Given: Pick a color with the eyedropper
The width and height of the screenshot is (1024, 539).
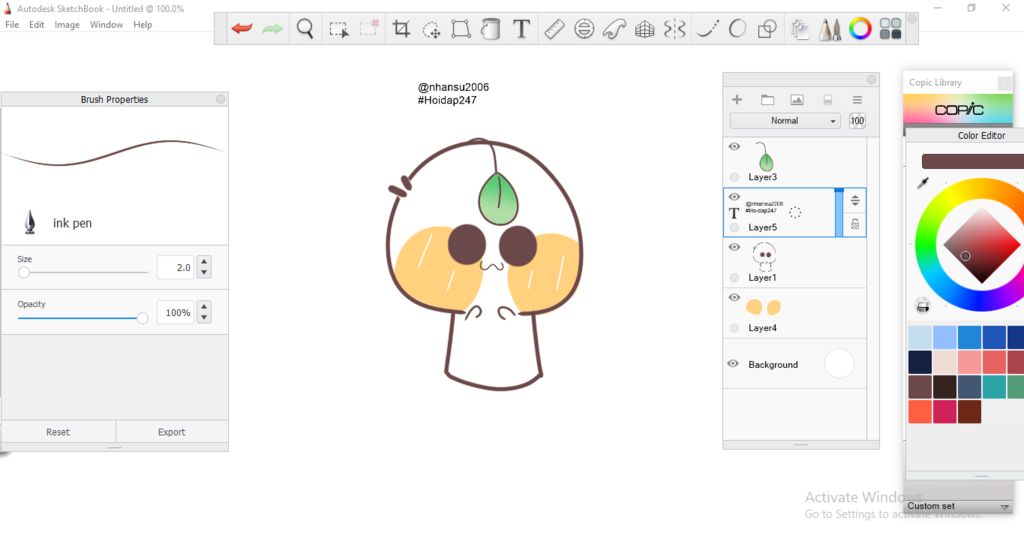Looking at the screenshot, I should point(923,182).
